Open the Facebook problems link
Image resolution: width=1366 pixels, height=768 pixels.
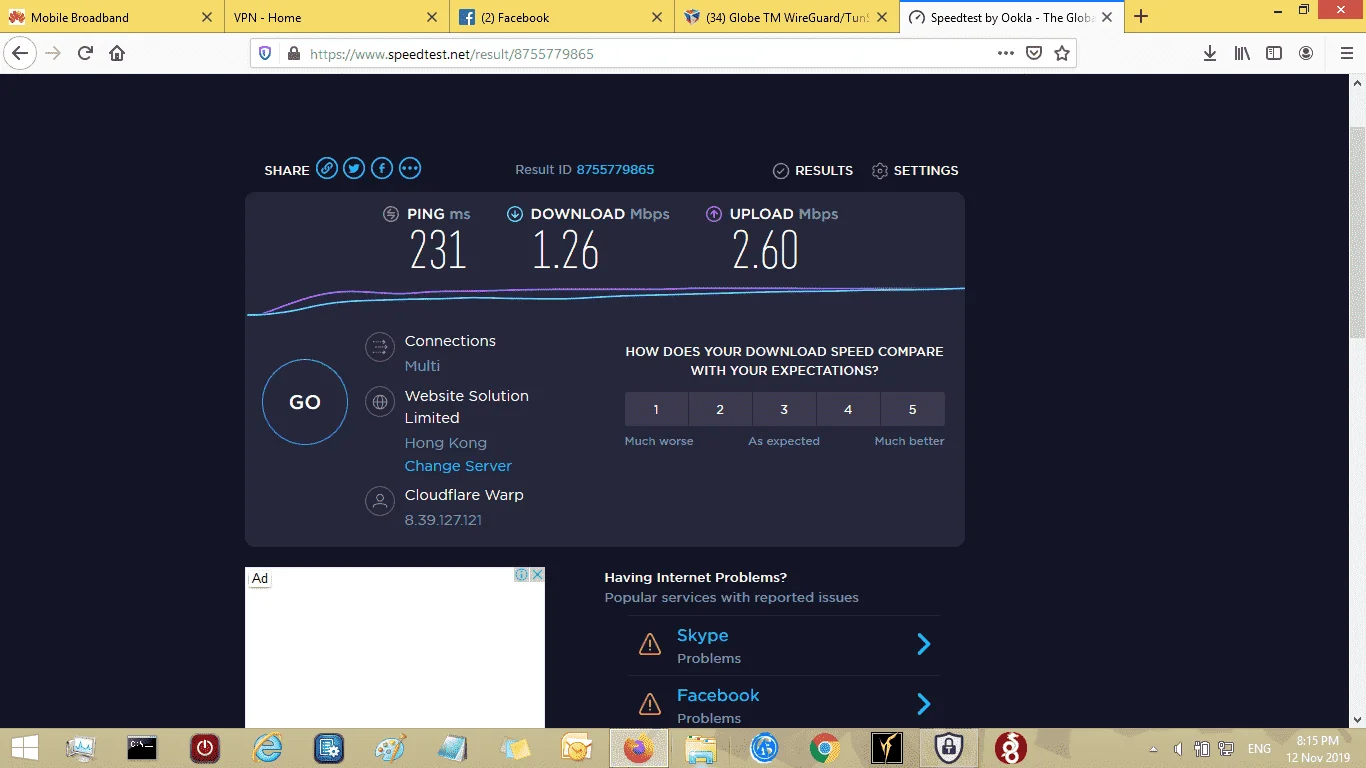tap(718, 695)
